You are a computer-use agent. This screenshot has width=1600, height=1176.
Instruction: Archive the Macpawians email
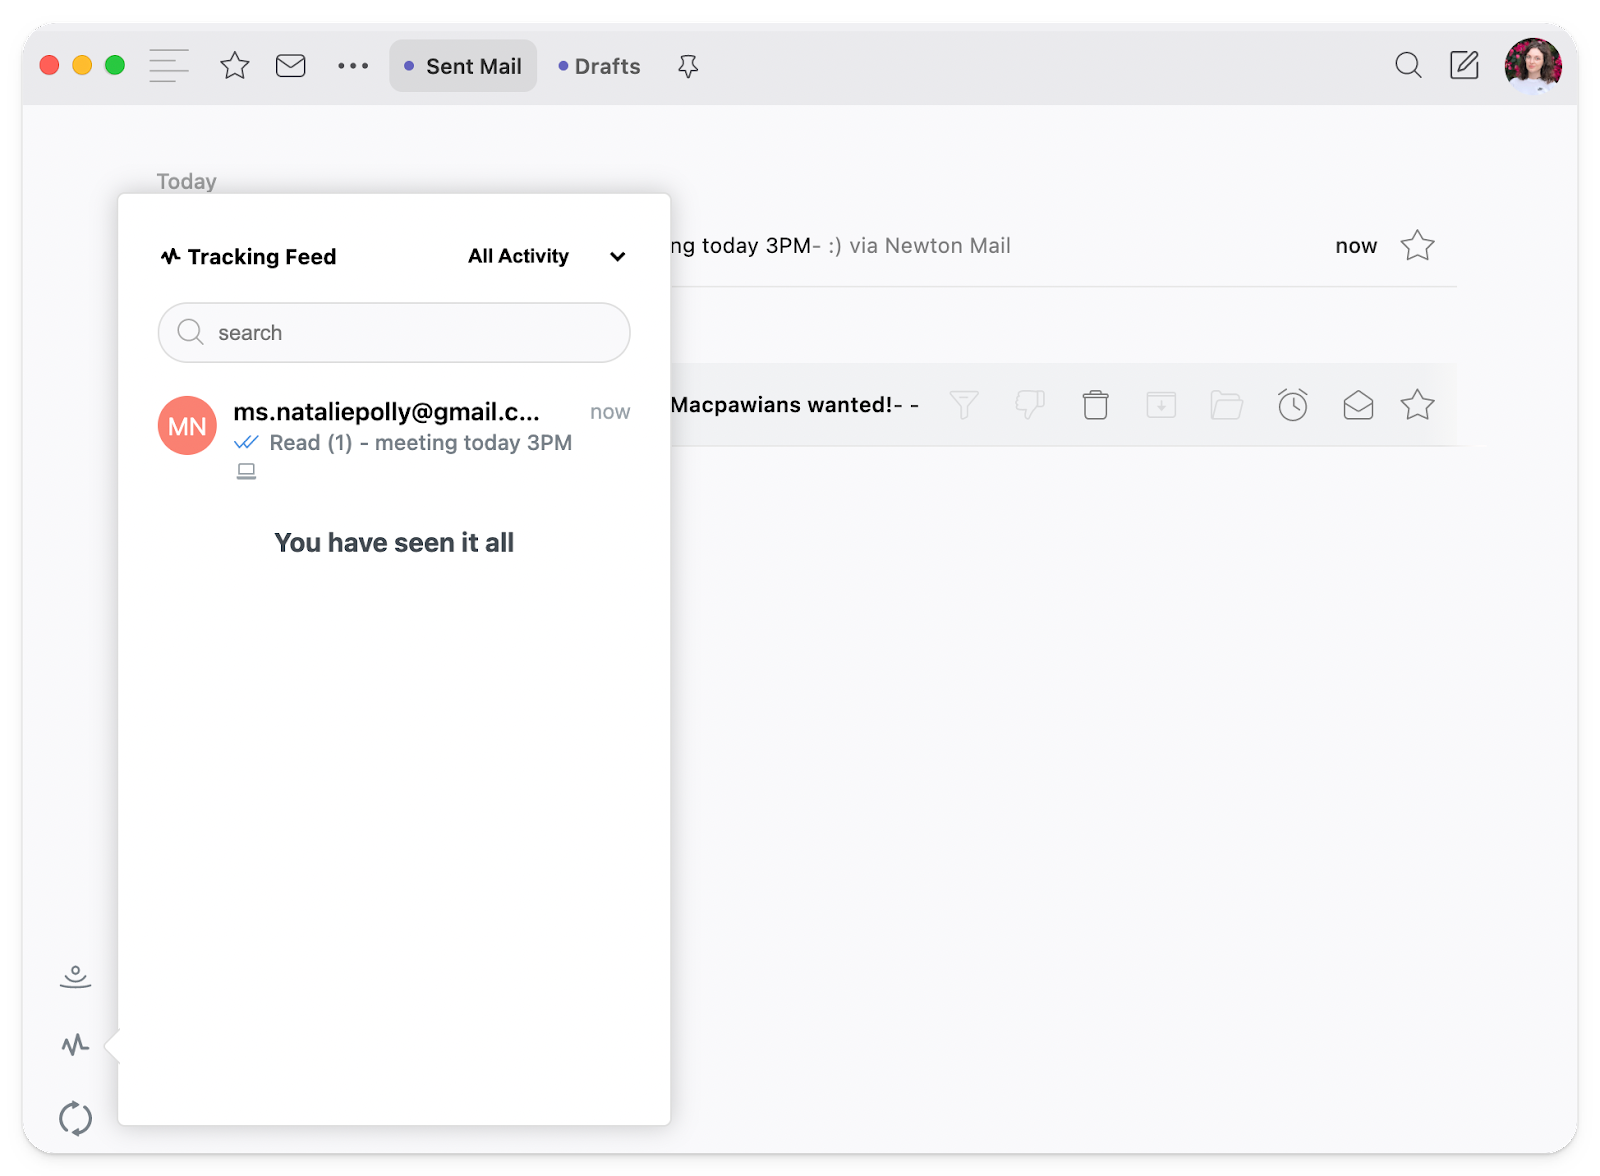(1161, 405)
